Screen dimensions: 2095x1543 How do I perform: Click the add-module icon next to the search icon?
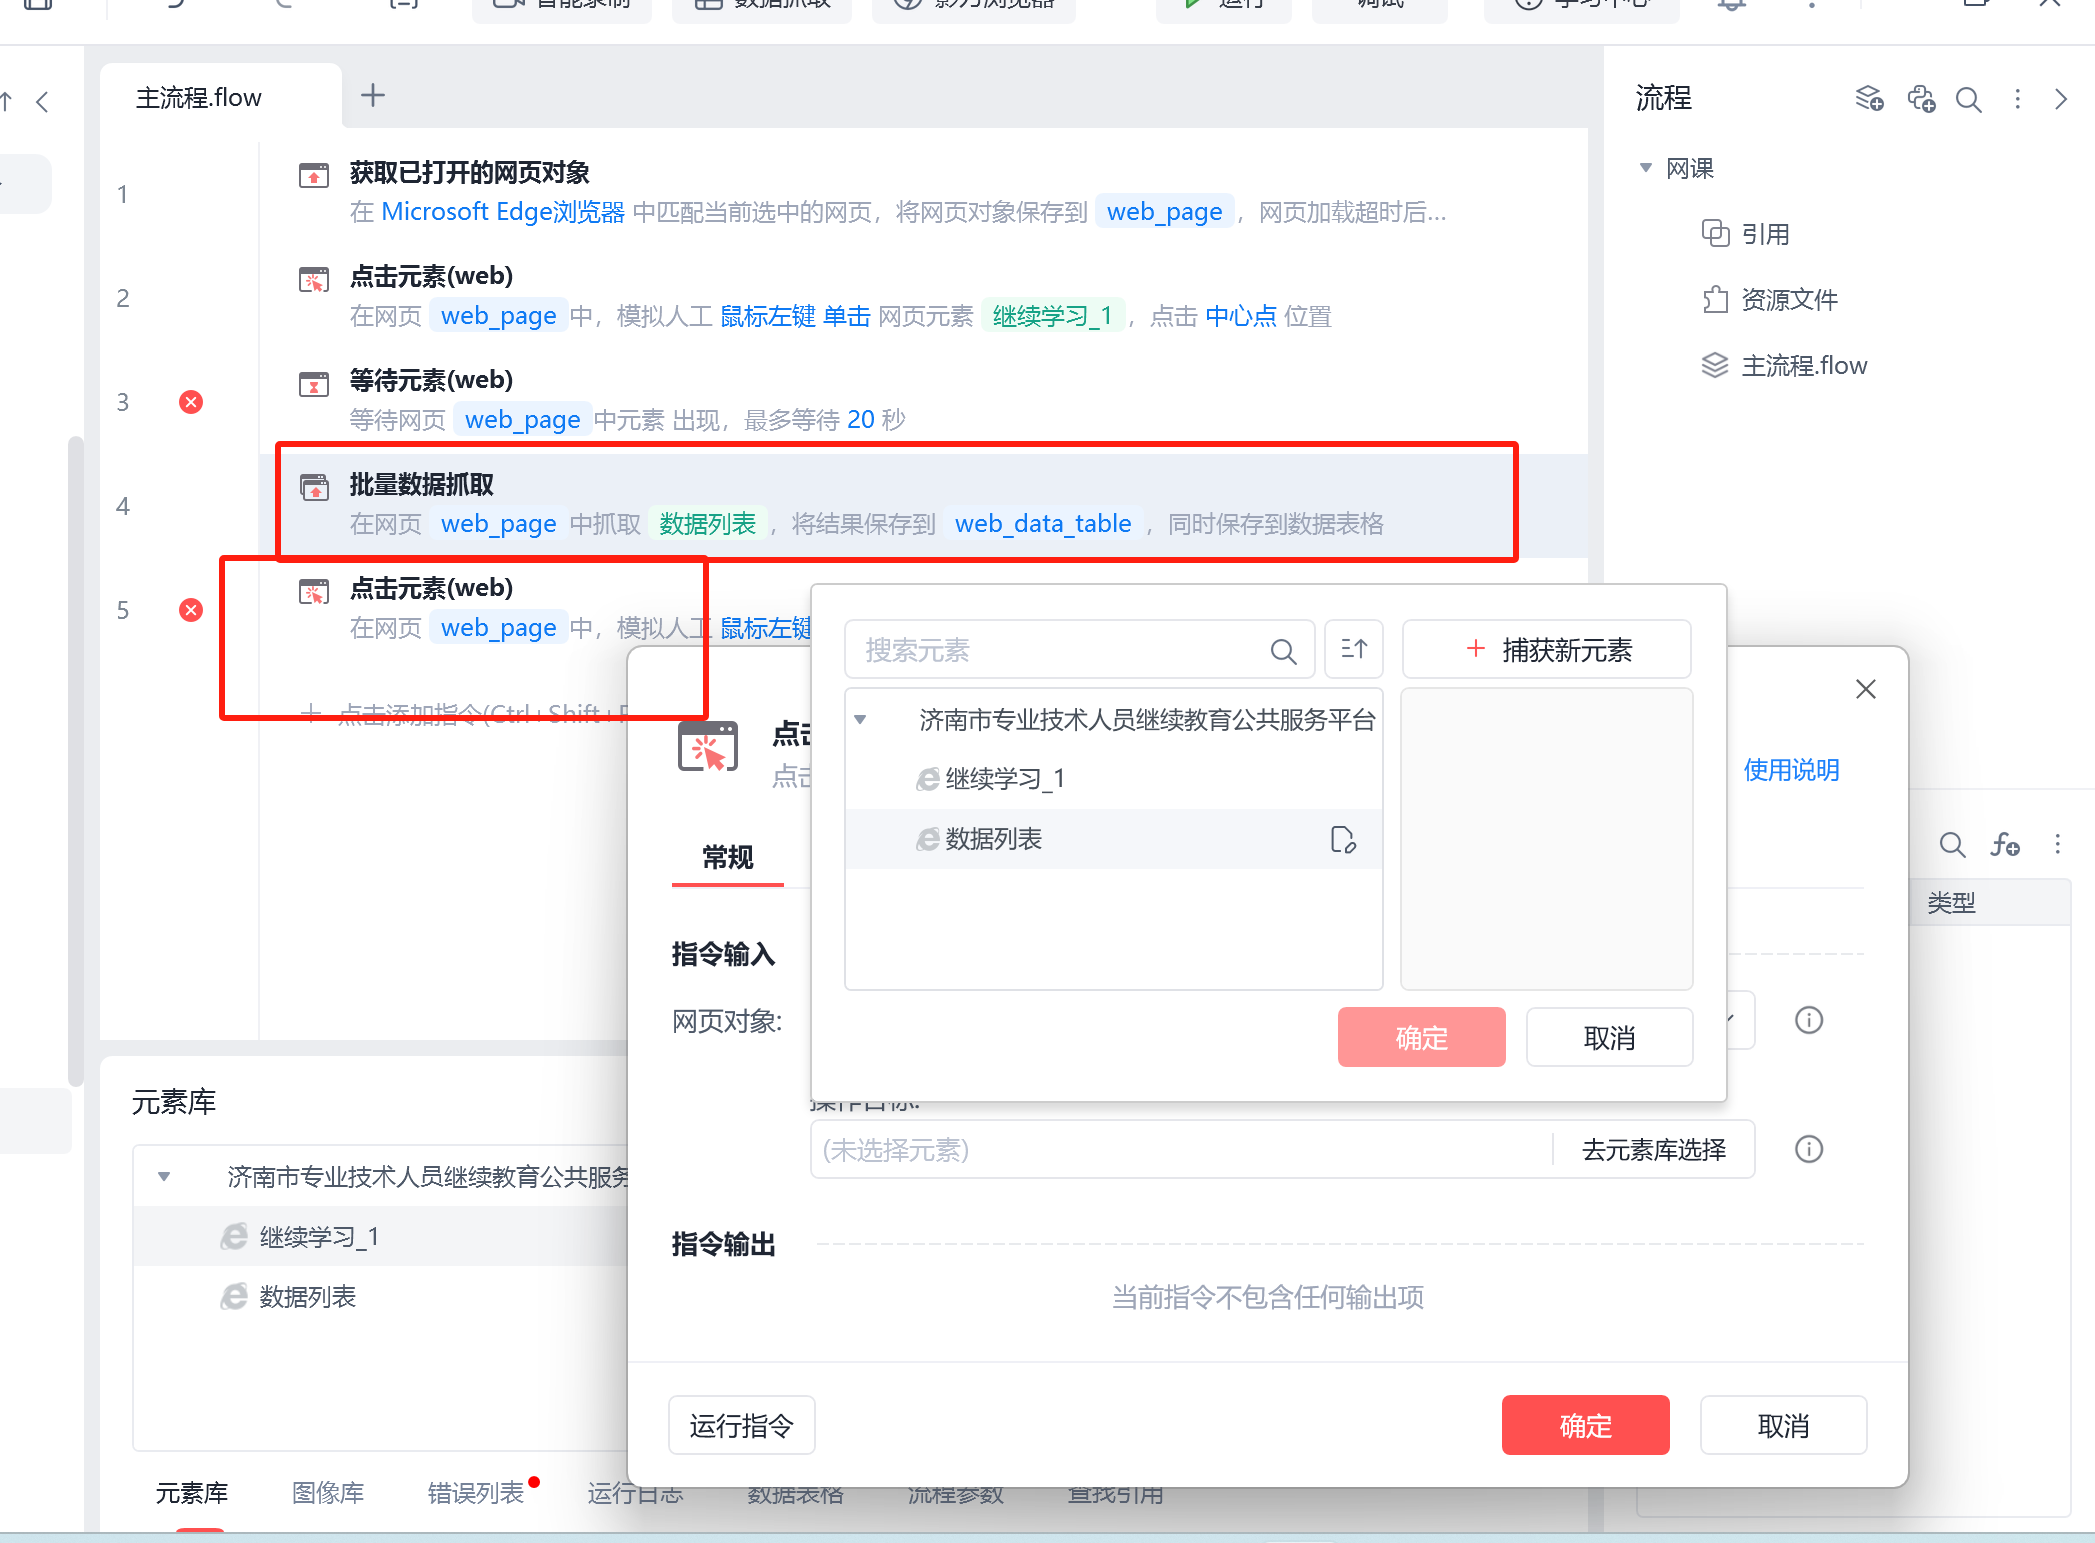1920,99
